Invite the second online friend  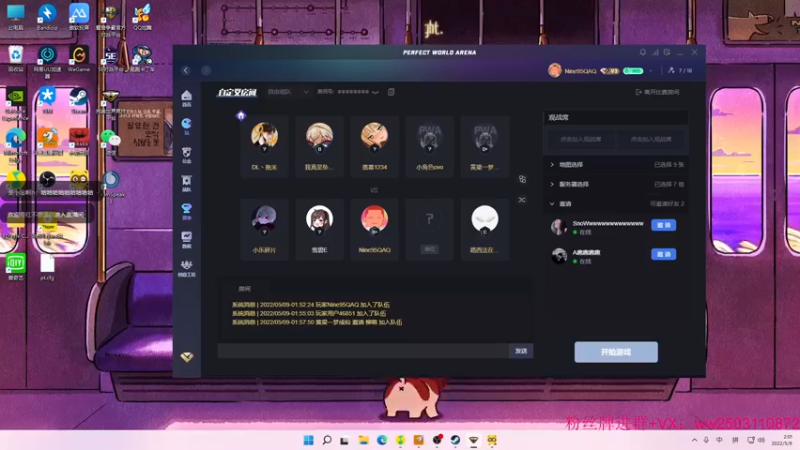(663, 254)
